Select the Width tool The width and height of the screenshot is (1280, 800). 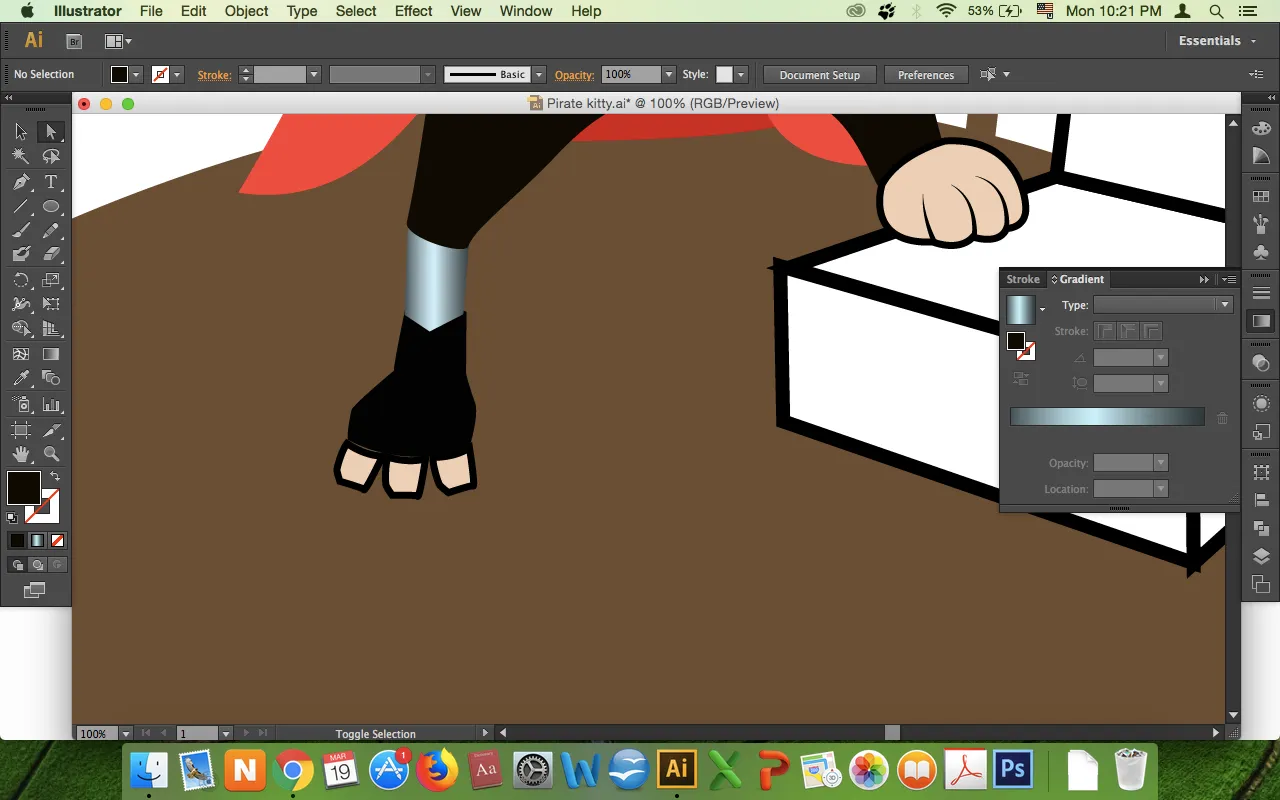coord(21,305)
